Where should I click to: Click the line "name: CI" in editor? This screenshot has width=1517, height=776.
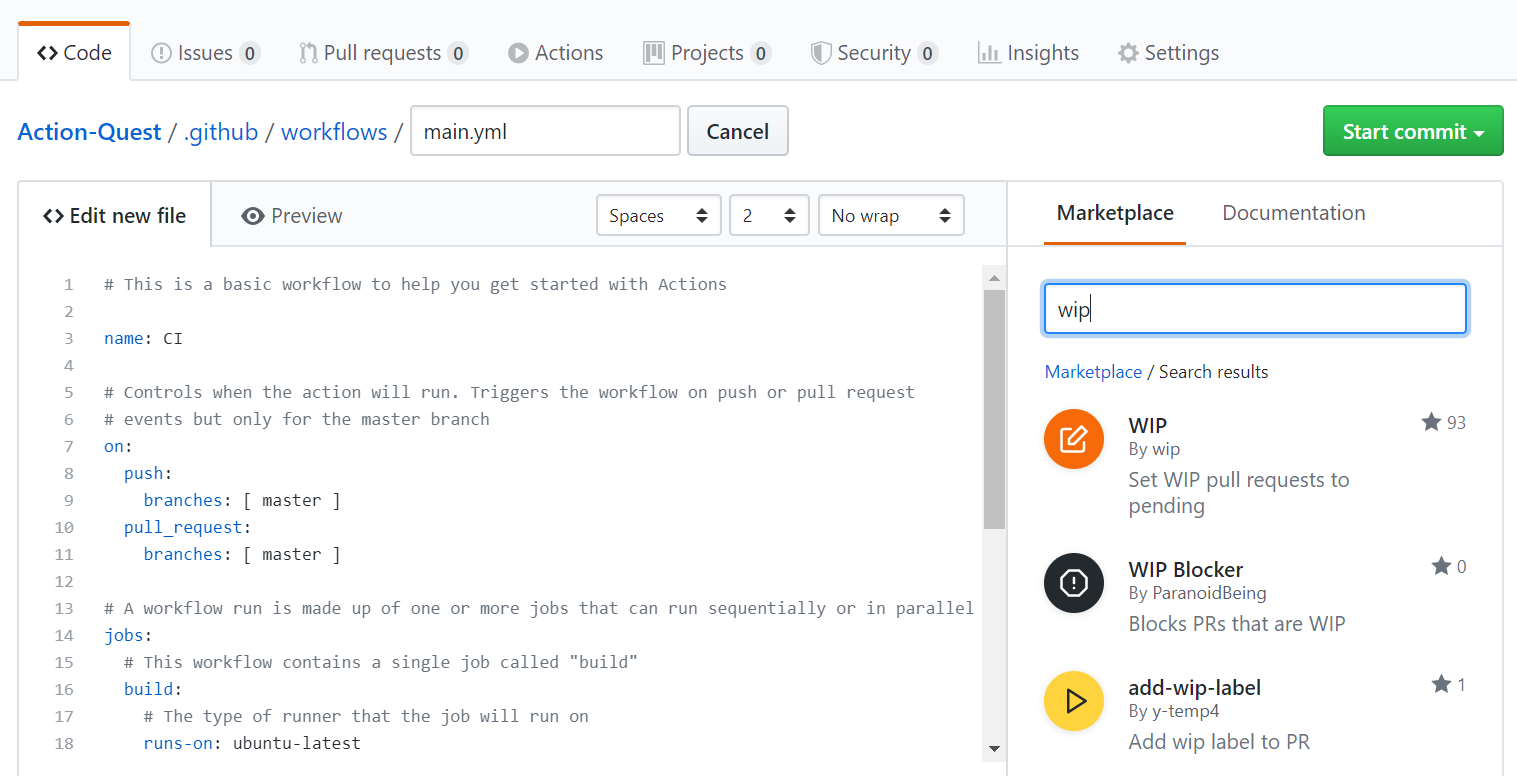click(143, 338)
